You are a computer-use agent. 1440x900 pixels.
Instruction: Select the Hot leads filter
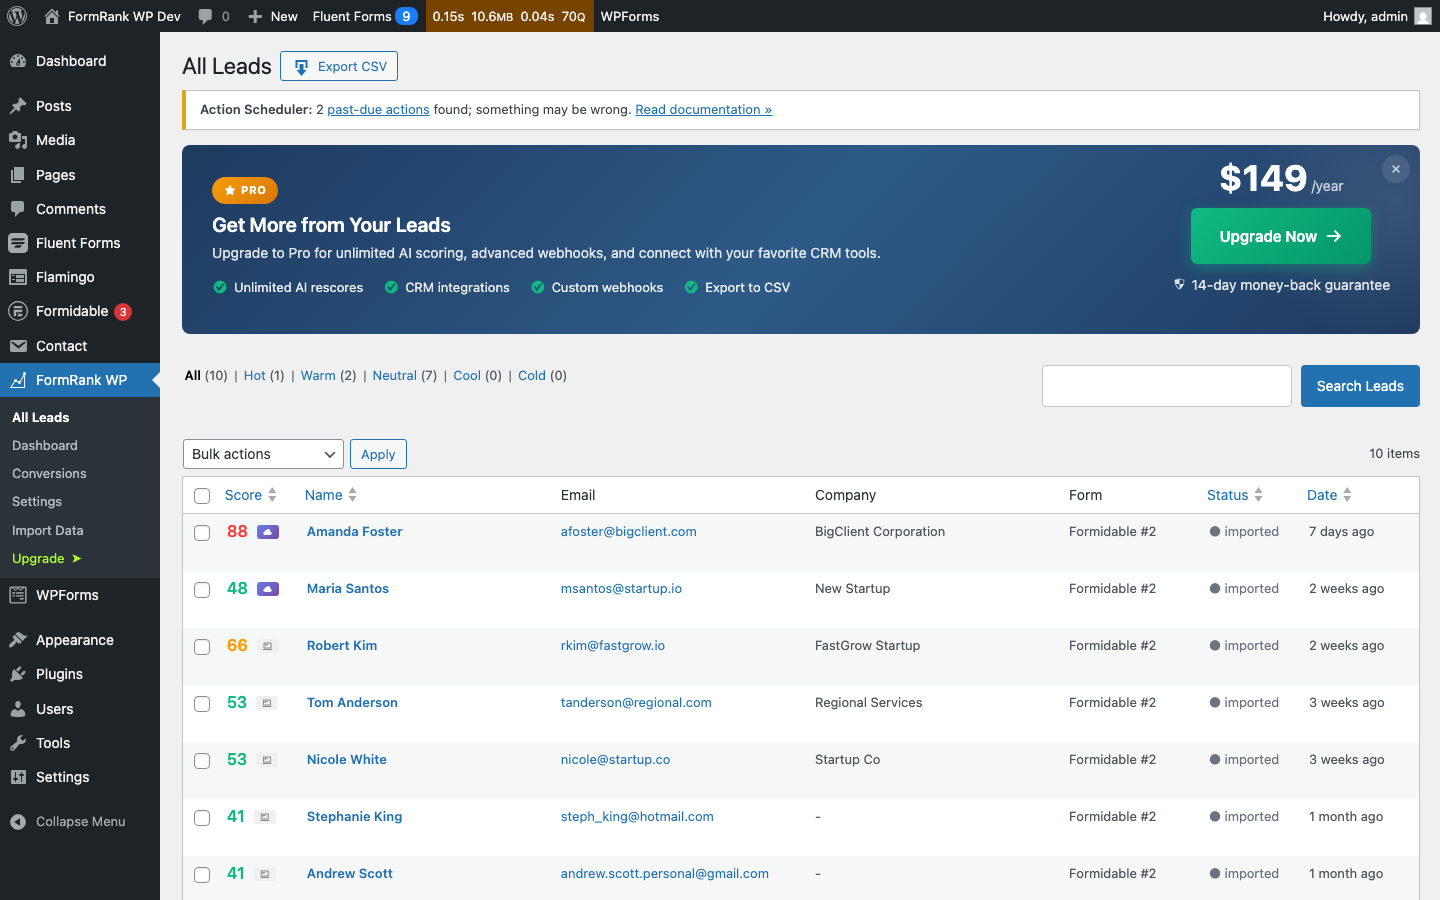(x=253, y=375)
